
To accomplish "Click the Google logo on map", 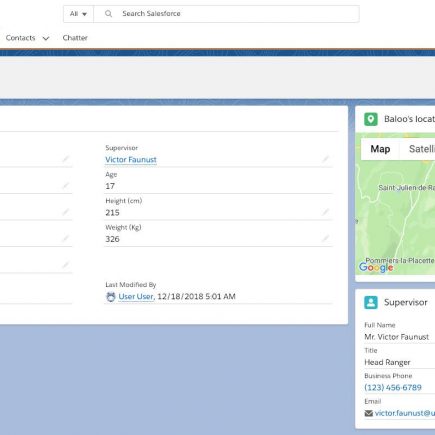I will [x=376, y=267].
